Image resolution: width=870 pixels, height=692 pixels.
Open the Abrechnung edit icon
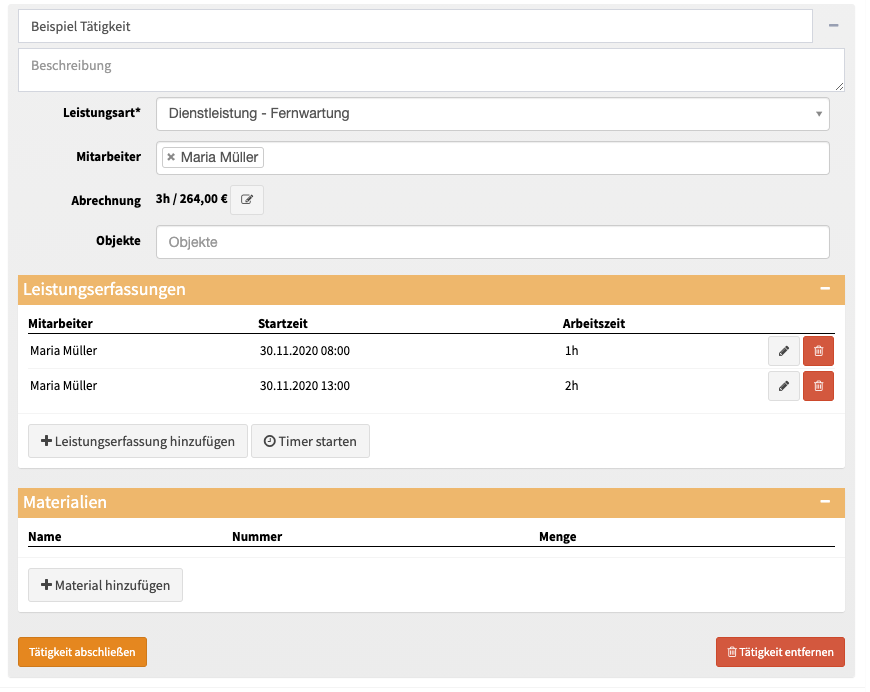click(247, 200)
